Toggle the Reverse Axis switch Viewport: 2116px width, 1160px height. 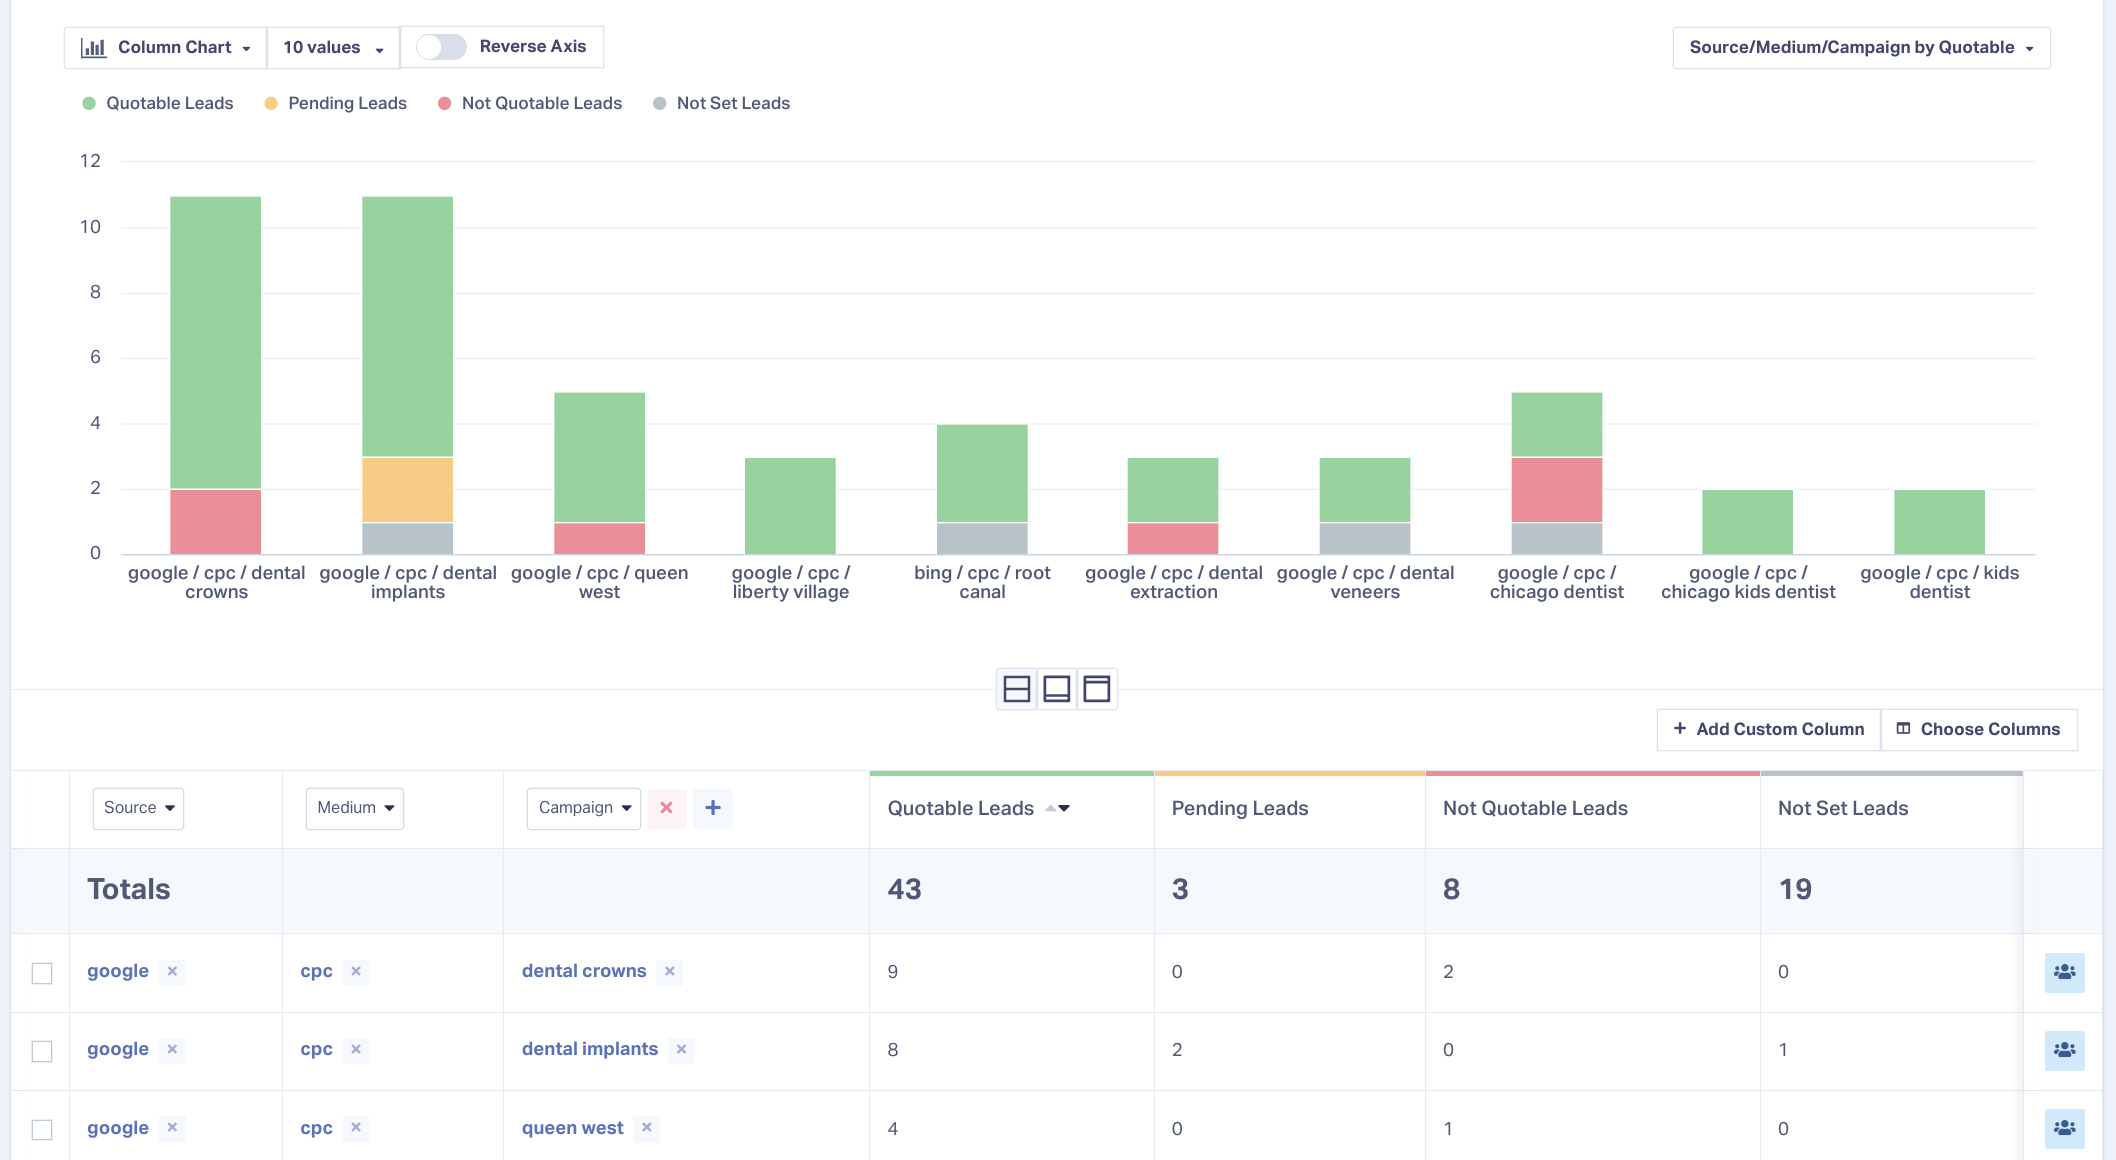tap(441, 47)
